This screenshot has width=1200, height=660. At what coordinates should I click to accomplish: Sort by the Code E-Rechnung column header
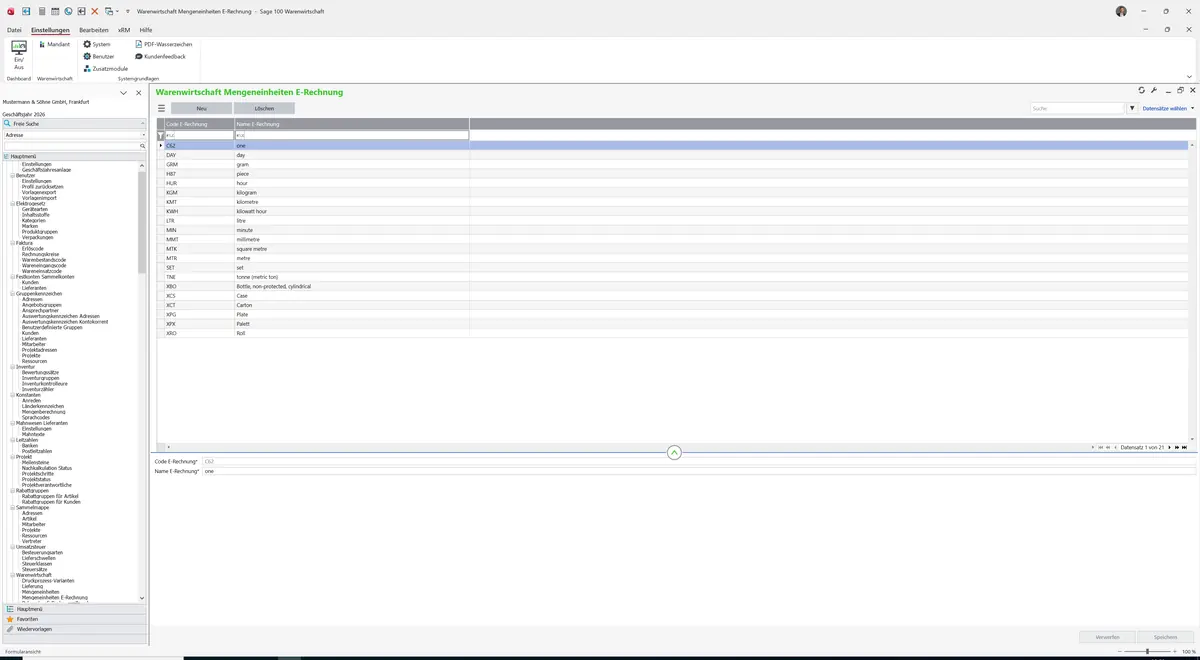(x=199, y=124)
